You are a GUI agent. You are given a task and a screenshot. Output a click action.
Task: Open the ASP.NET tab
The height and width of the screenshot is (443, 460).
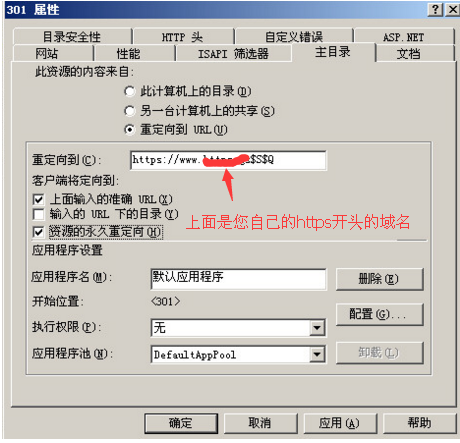[404, 37]
